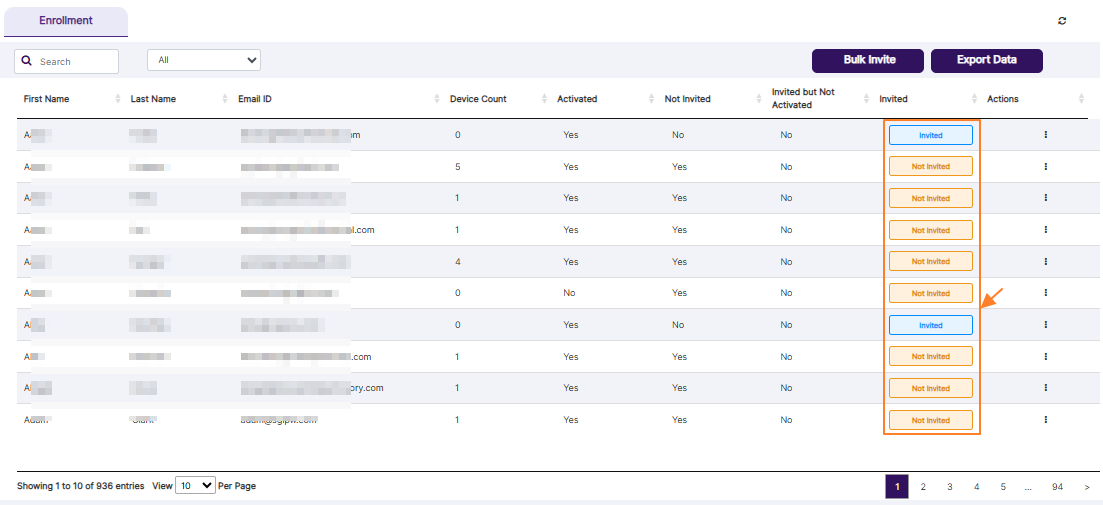
Task: Sort by Actions column arrows
Action: coord(1081,99)
